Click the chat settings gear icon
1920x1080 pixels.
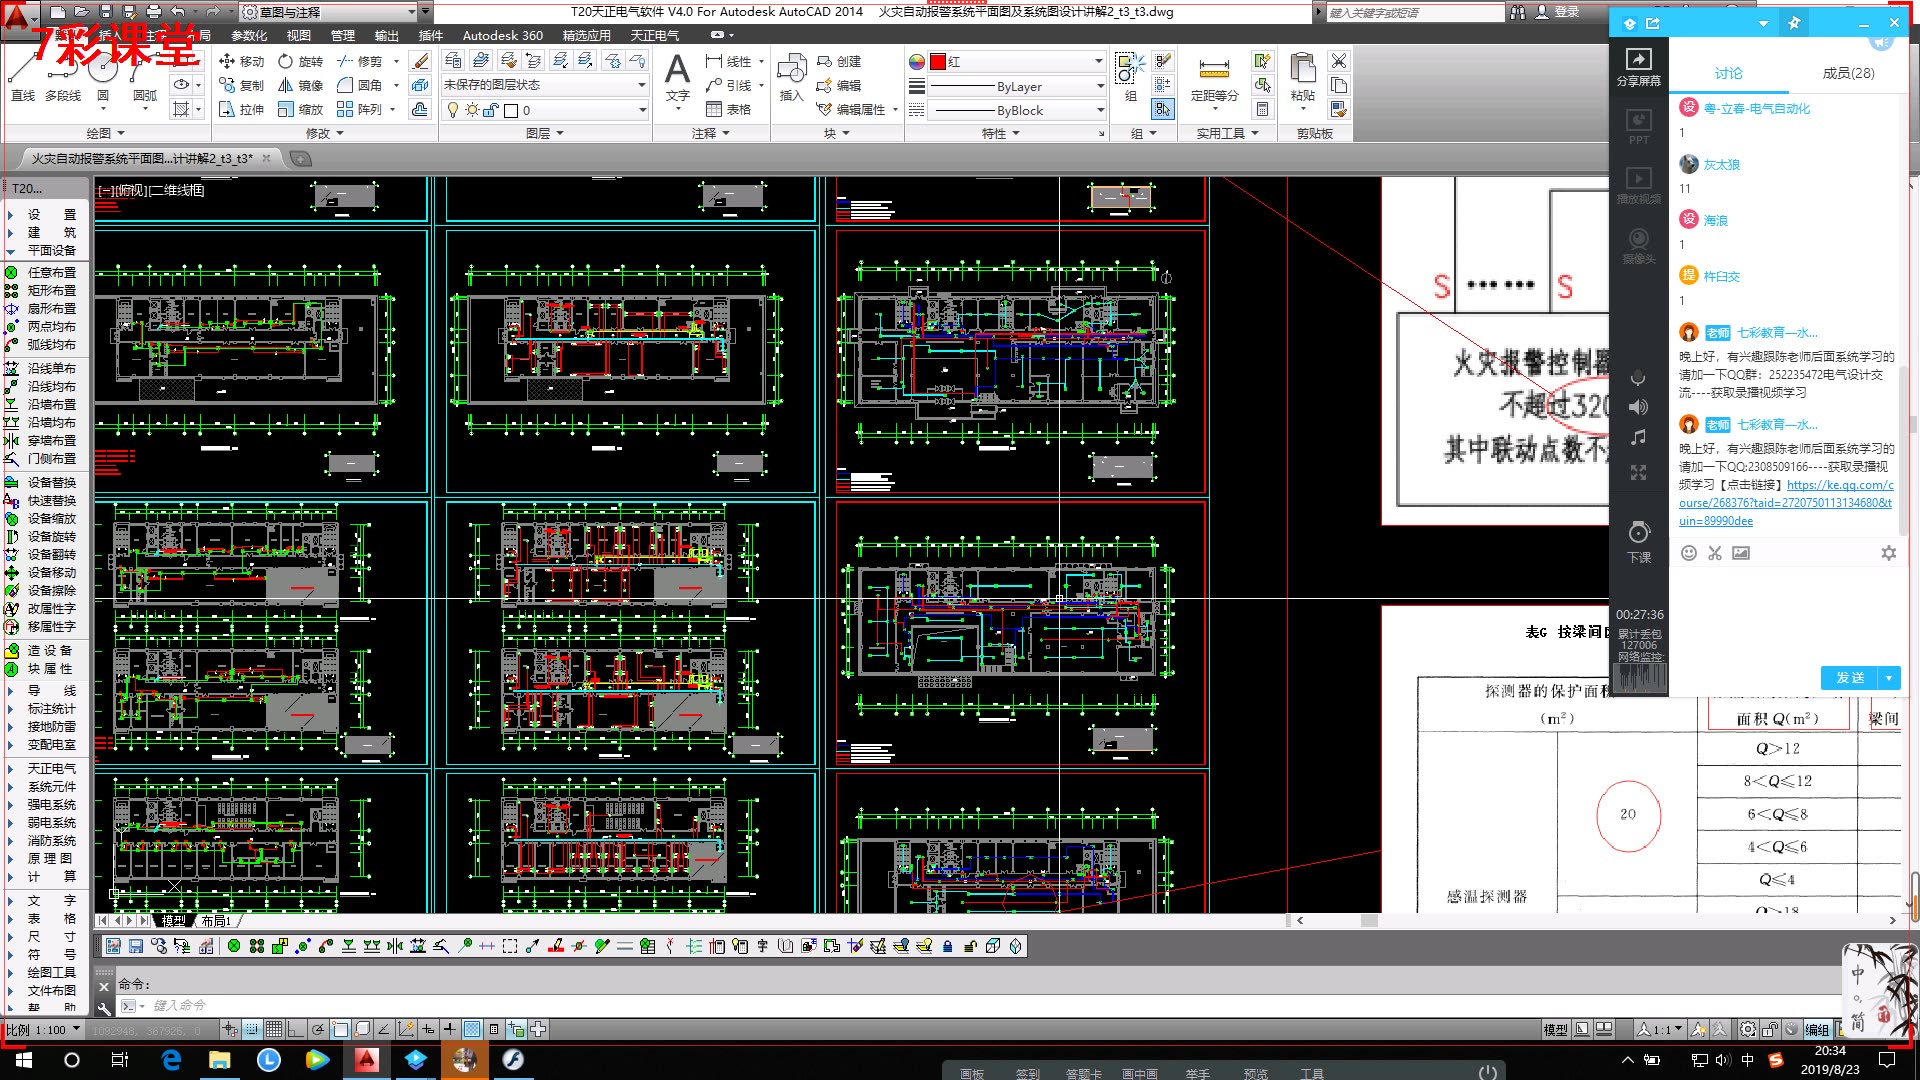coord(1888,553)
